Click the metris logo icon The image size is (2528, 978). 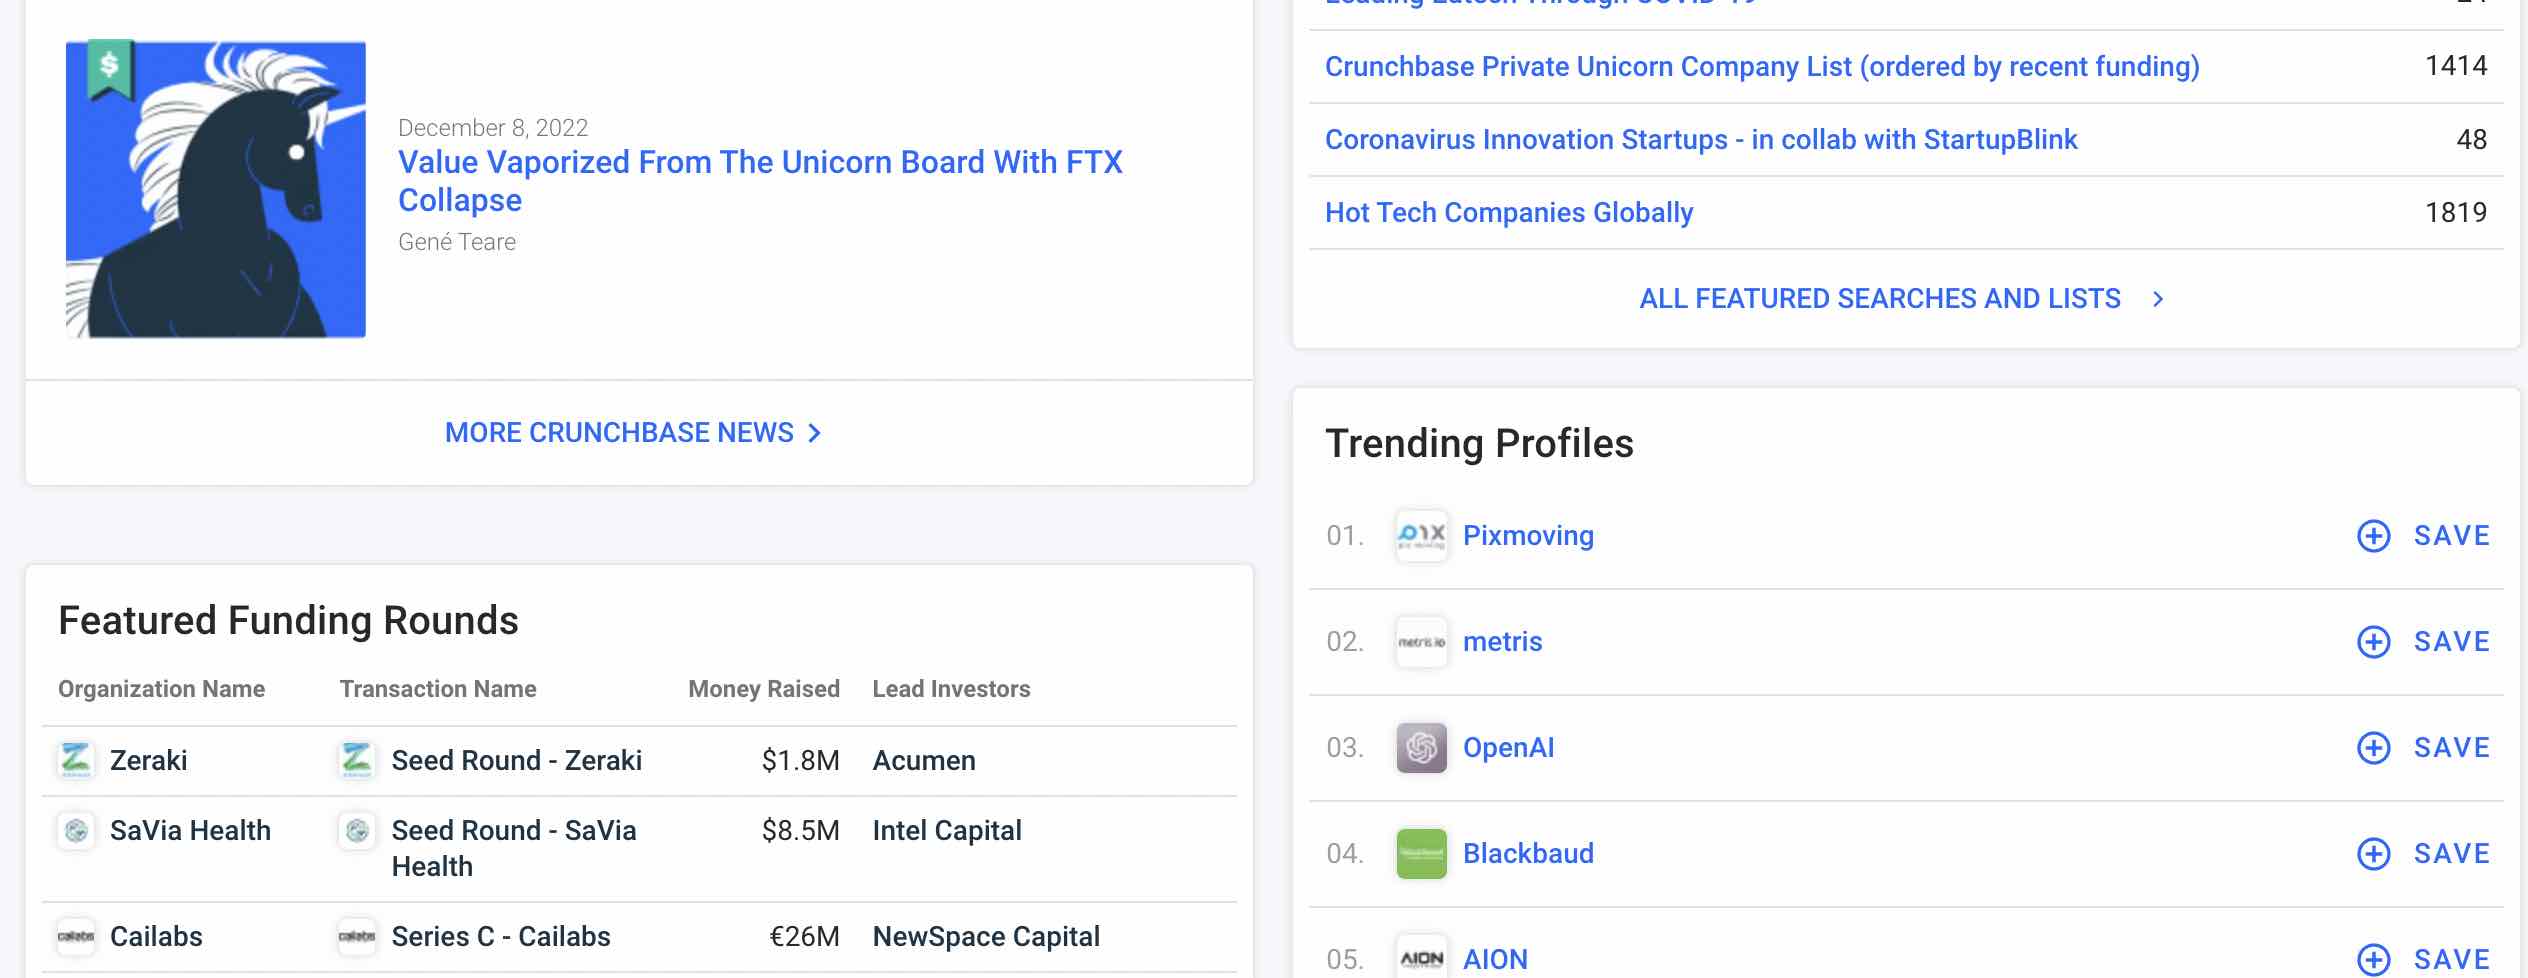[1421, 642]
